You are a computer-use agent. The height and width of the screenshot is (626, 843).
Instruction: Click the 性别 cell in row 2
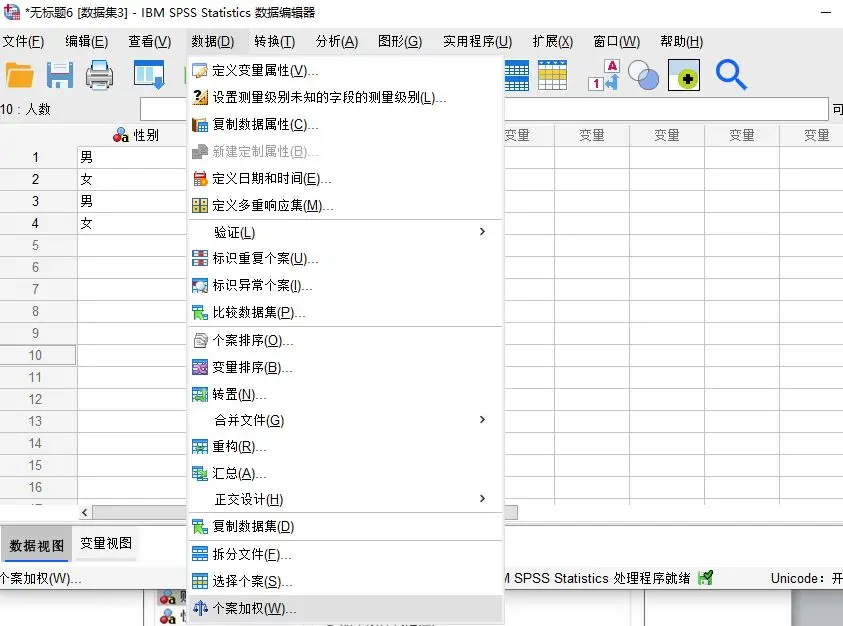pyautogui.click(x=132, y=180)
